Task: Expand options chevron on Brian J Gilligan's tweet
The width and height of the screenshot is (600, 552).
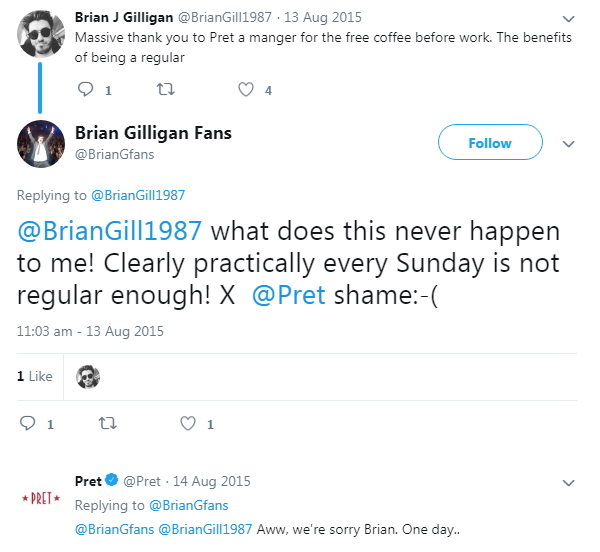Action: 569,19
